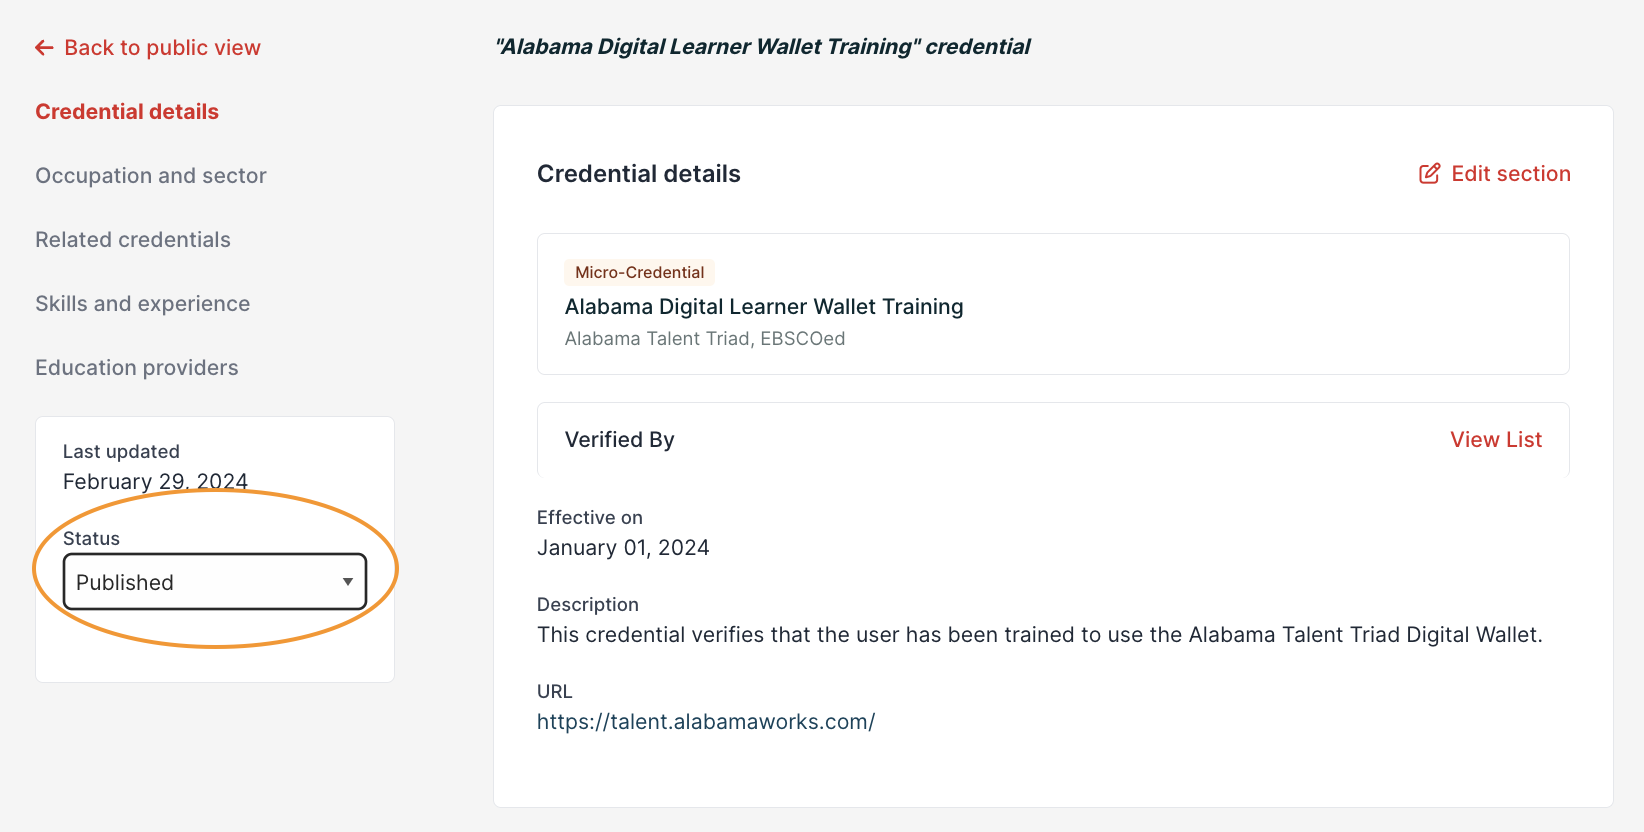Click the February 29, 2024 date
The height and width of the screenshot is (832, 1644).
(x=155, y=482)
